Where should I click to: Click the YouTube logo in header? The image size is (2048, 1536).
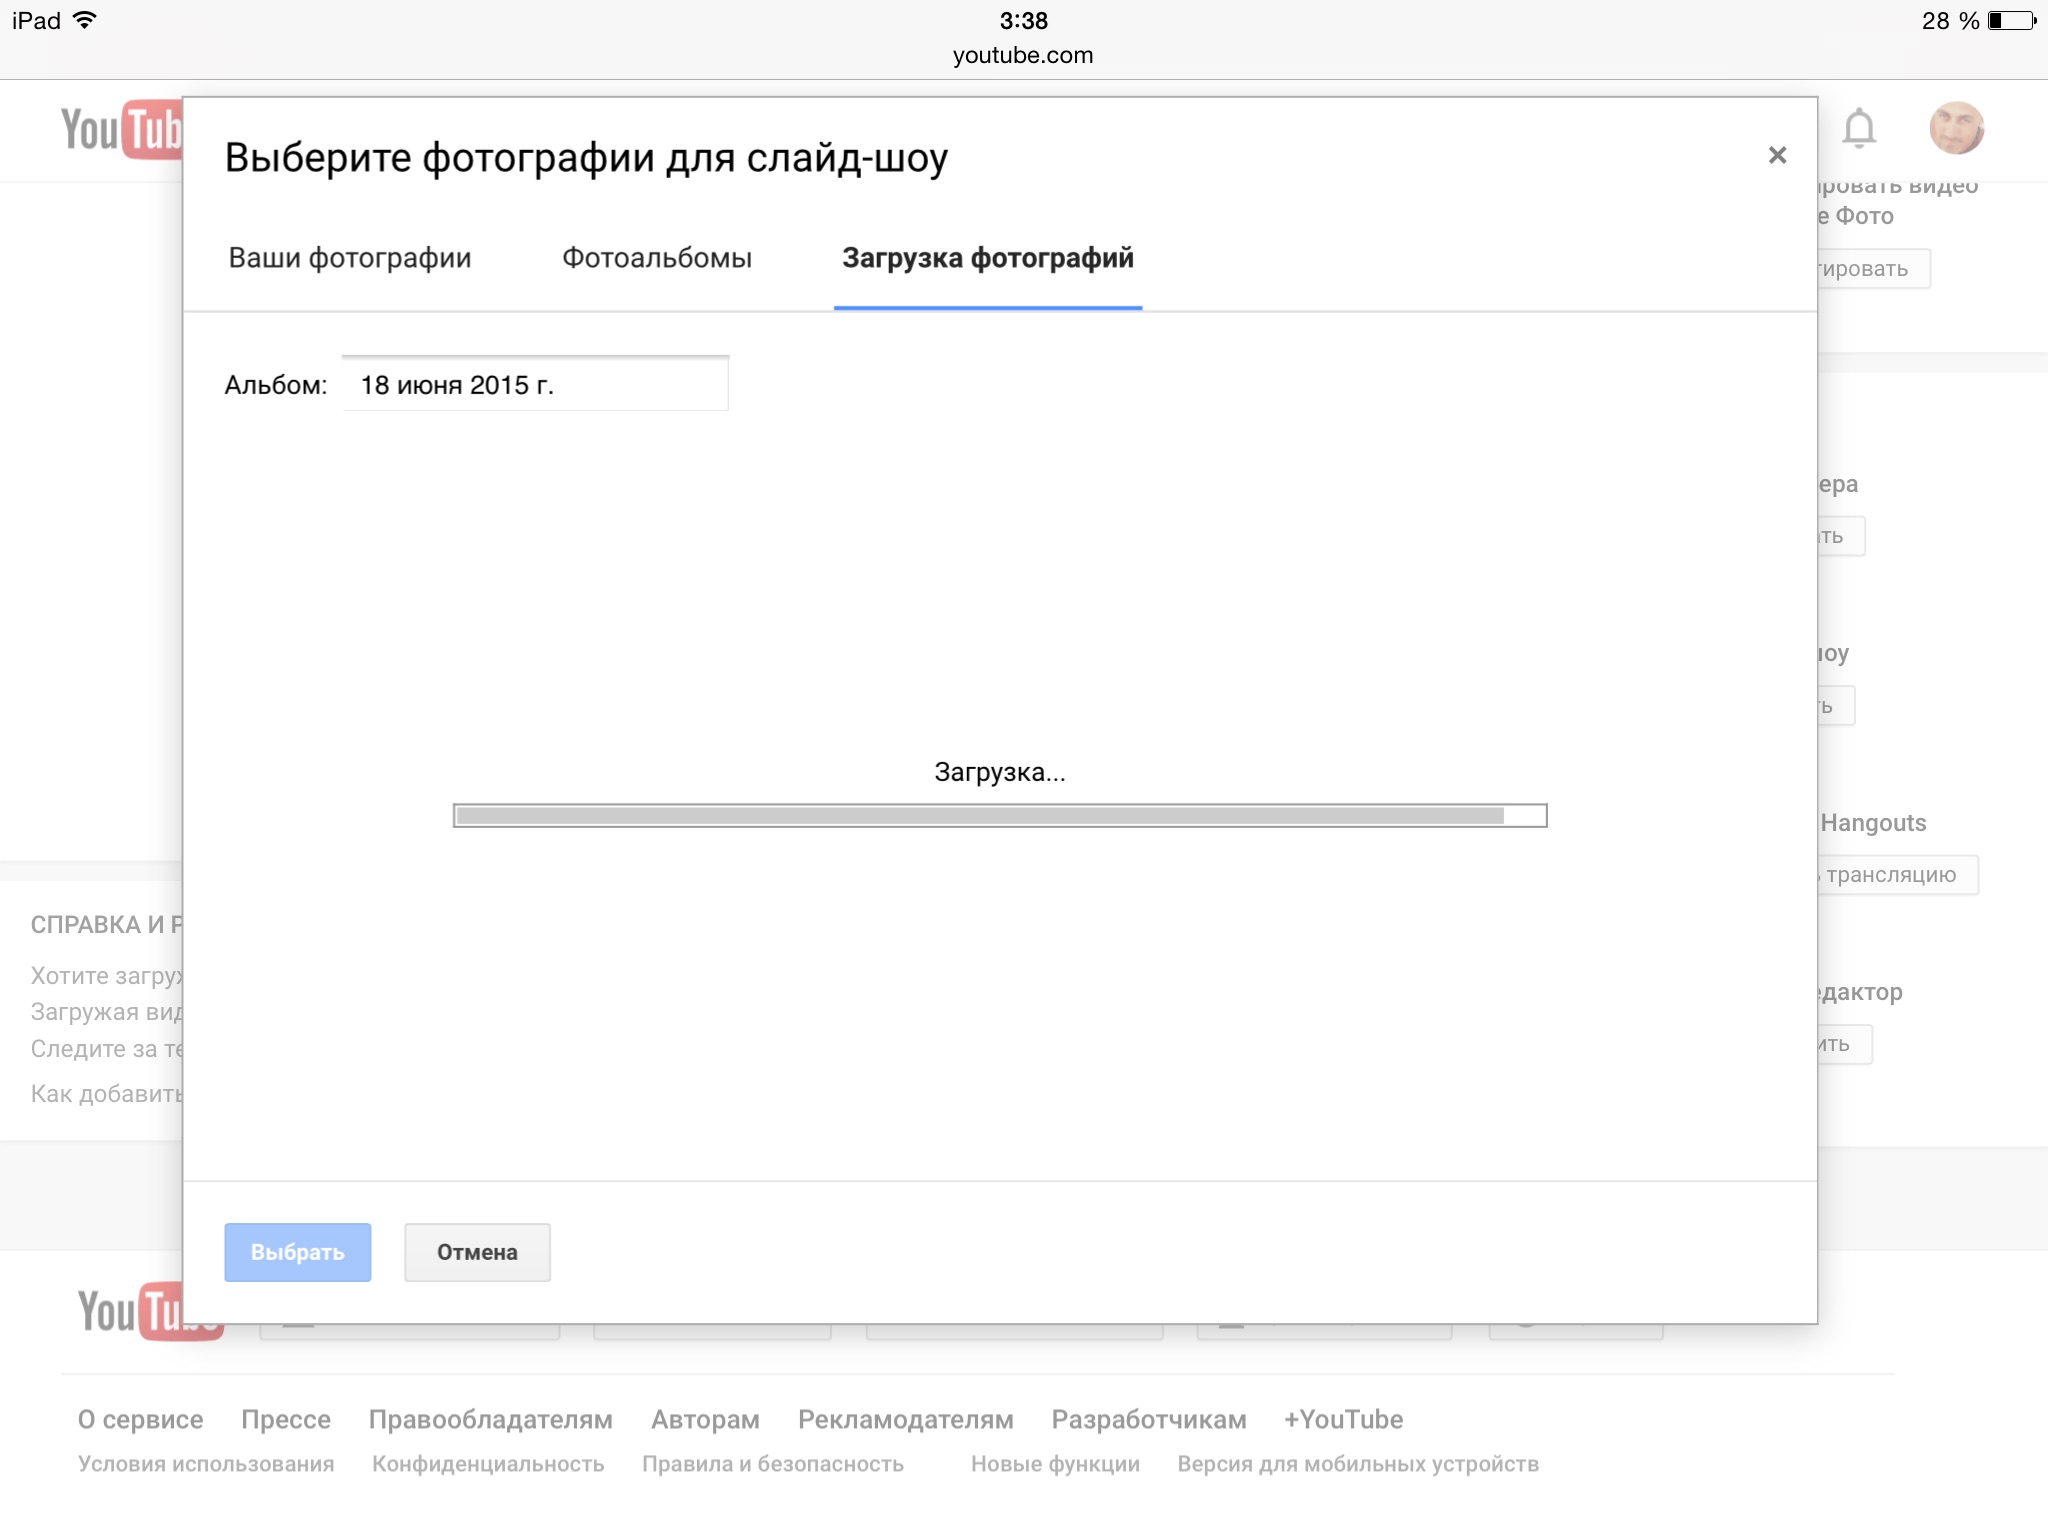pyautogui.click(x=120, y=130)
